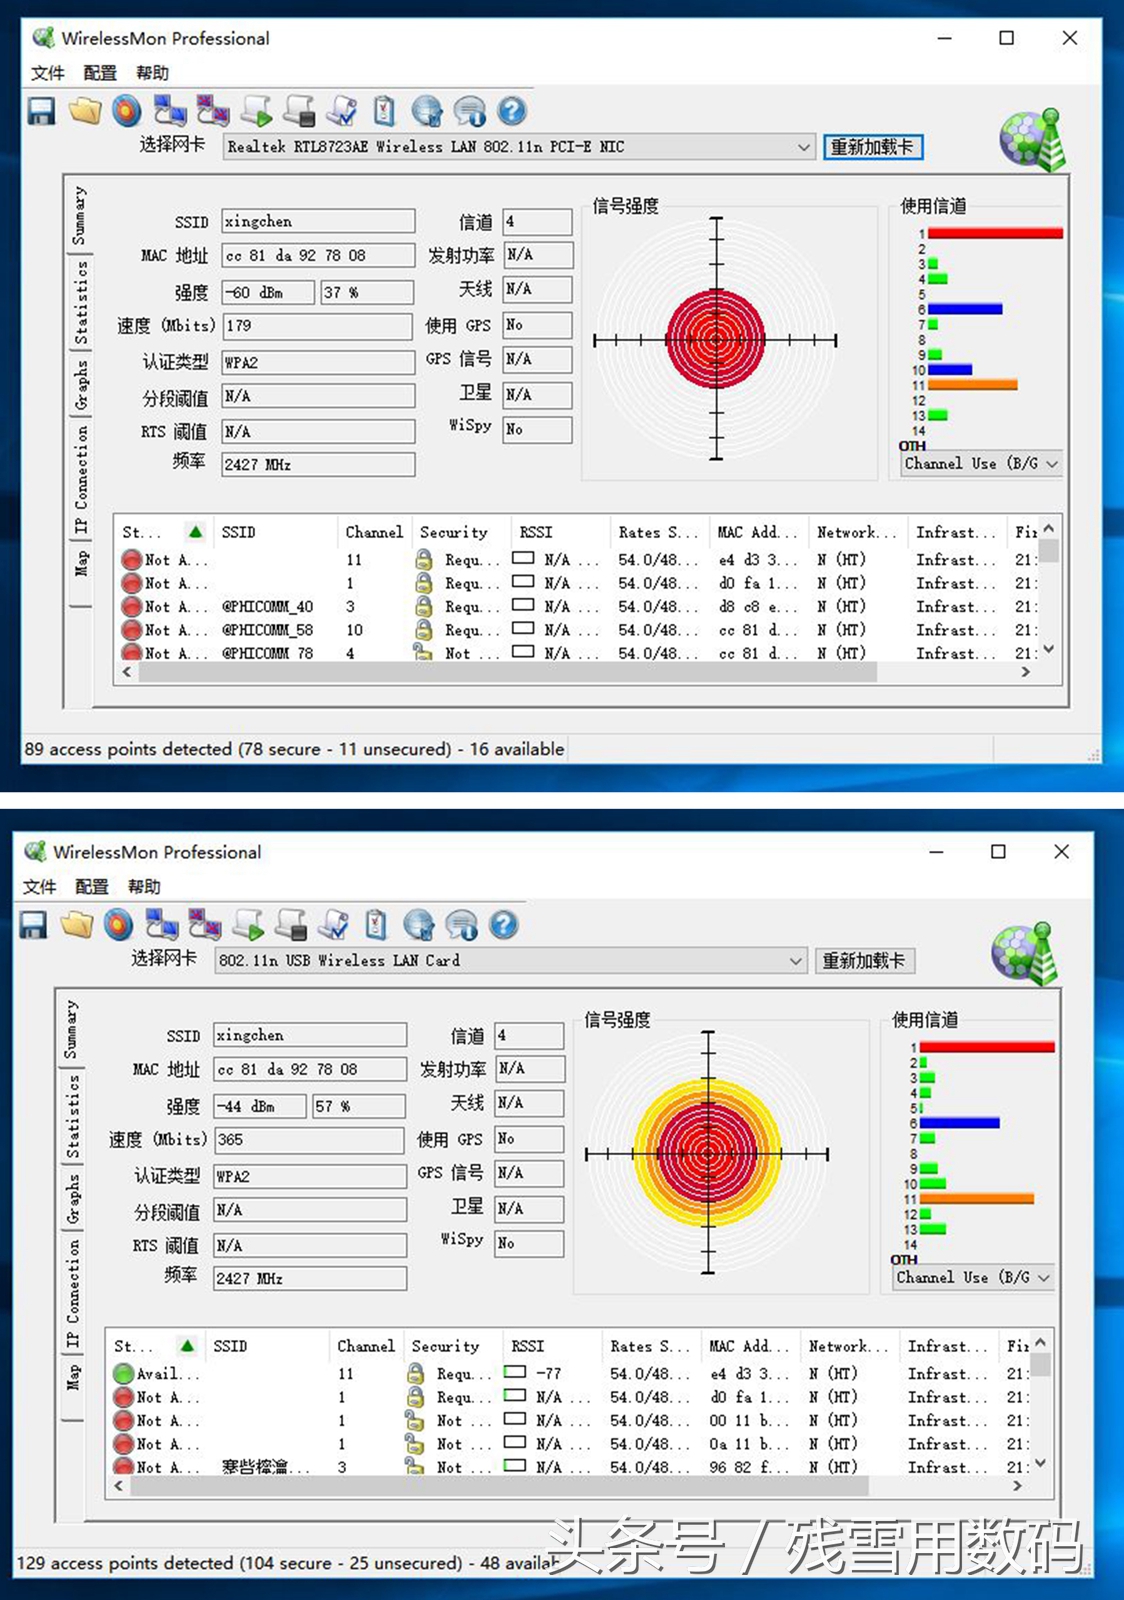Click the Save icon in the Realtek window toolbar
The width and height of the screenshot is (1124, 1600).
point(41,111)
